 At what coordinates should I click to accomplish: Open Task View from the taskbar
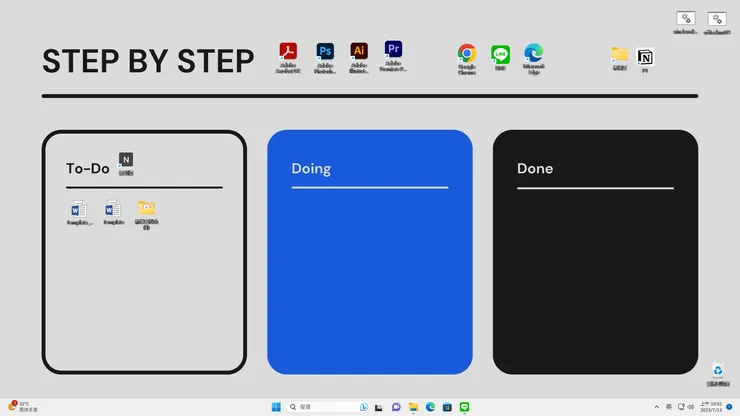(x=378, y=408)
